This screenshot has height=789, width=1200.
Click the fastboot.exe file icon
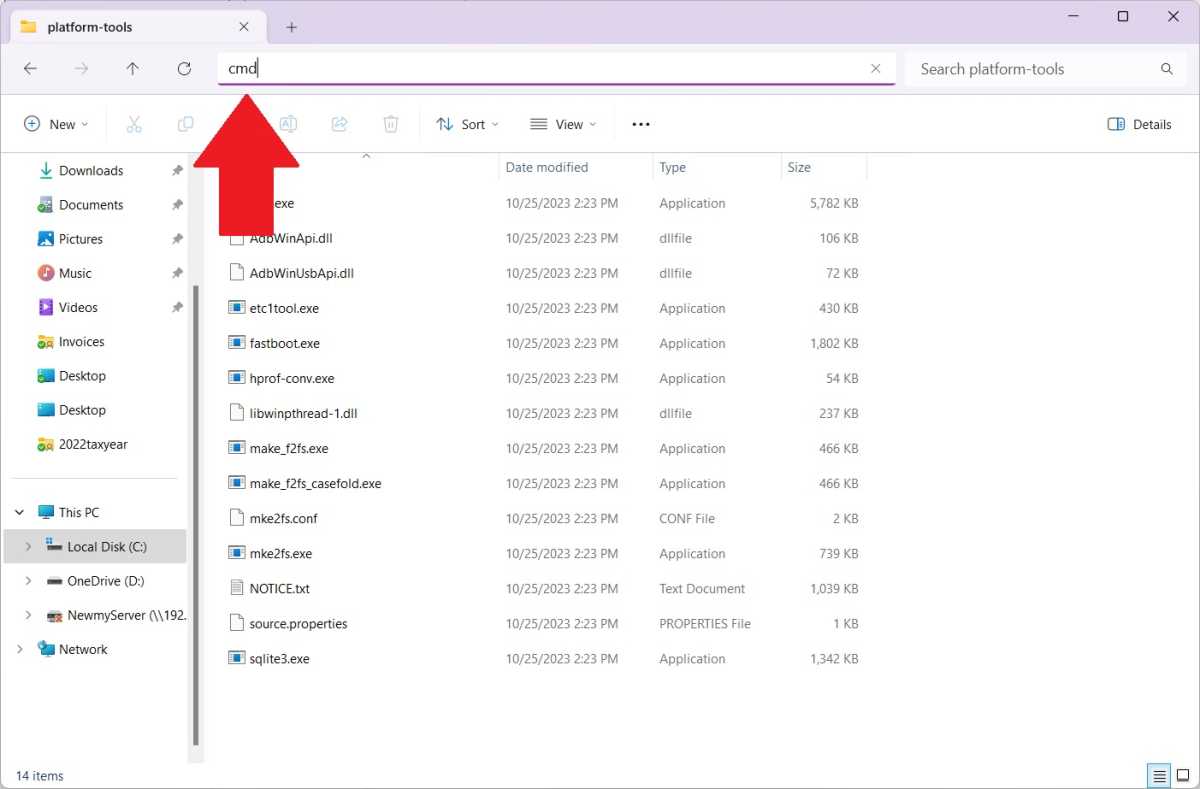(x=237, y=343)
